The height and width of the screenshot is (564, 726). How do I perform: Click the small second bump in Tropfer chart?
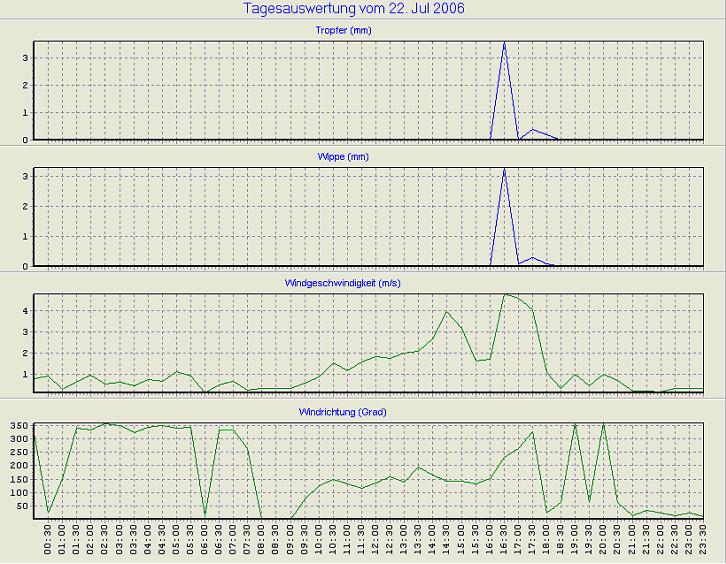(533, 130)
